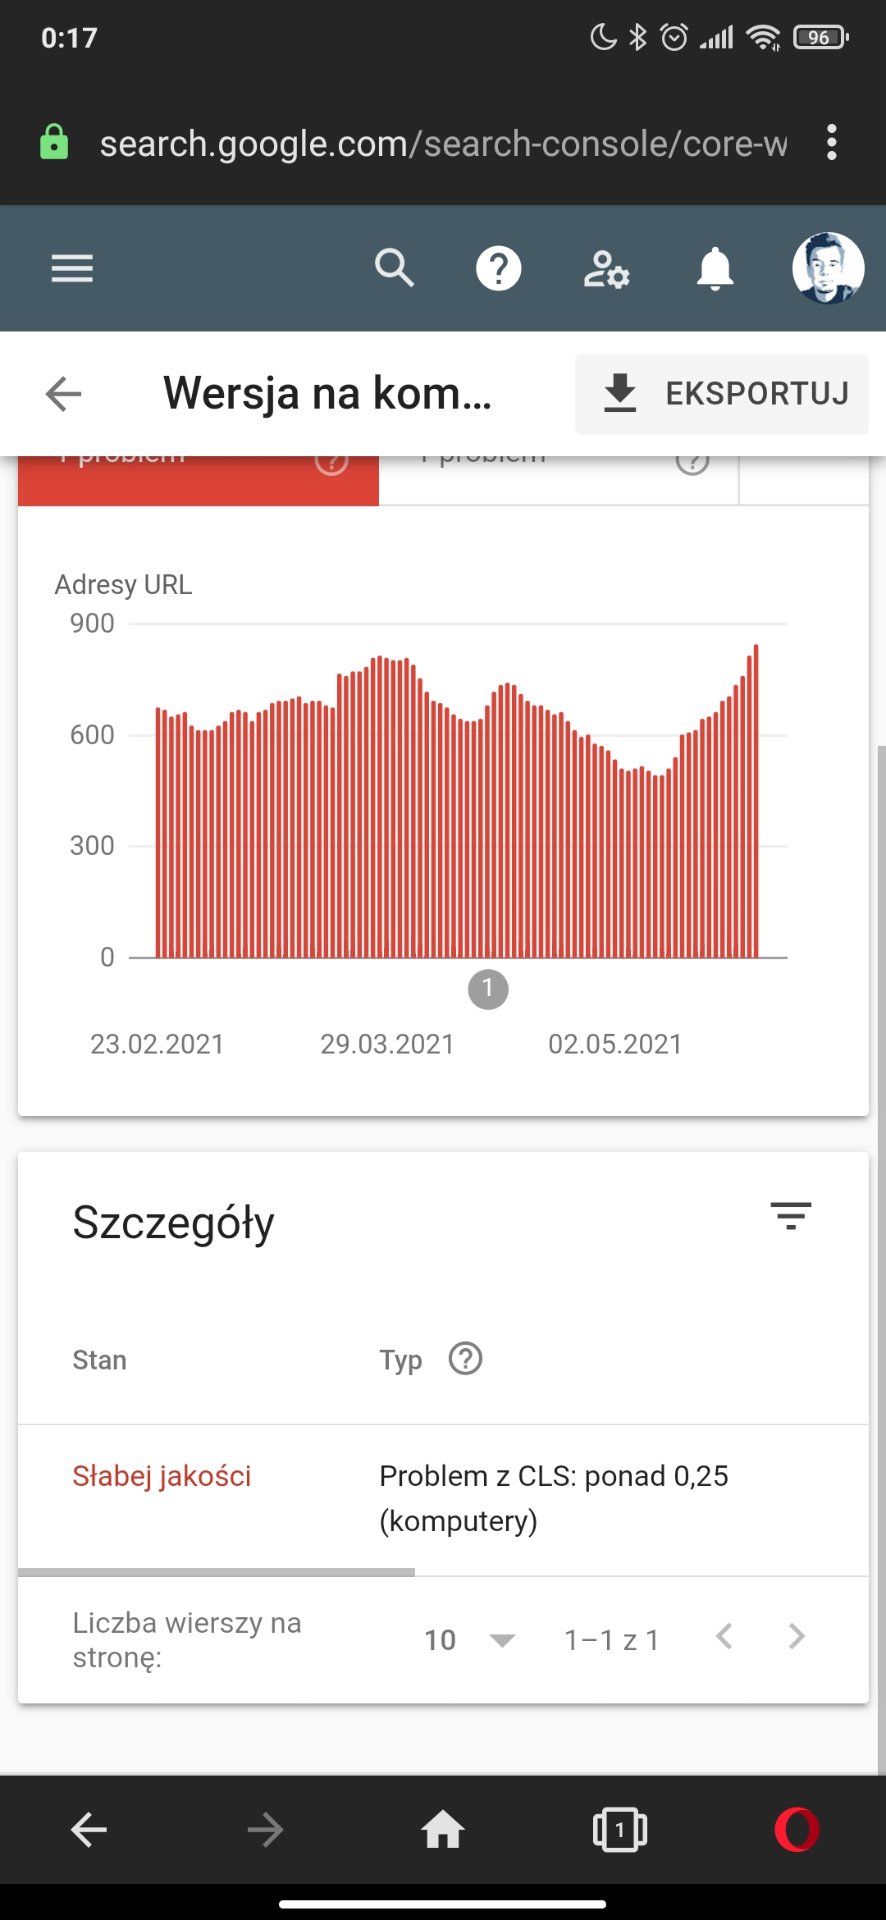This screenshot has width=886, height=1920.
Task: Open the Szczegóły filter icon
Action: pyautogui.click(x=790, y=1215)
